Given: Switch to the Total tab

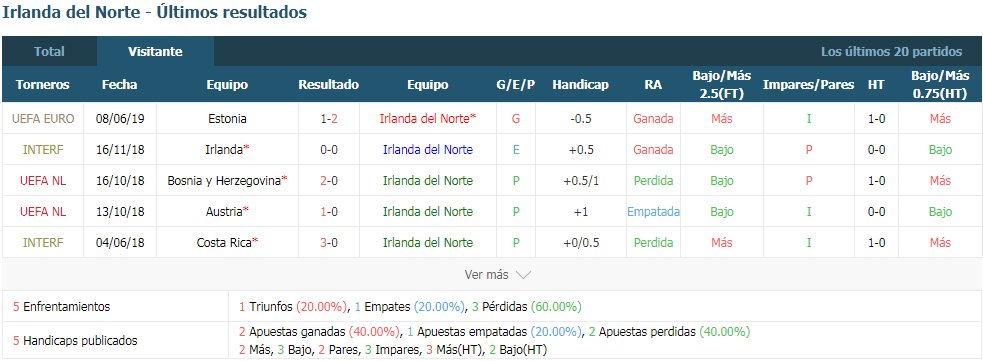Looking at the screenshot, I should 50,51.
